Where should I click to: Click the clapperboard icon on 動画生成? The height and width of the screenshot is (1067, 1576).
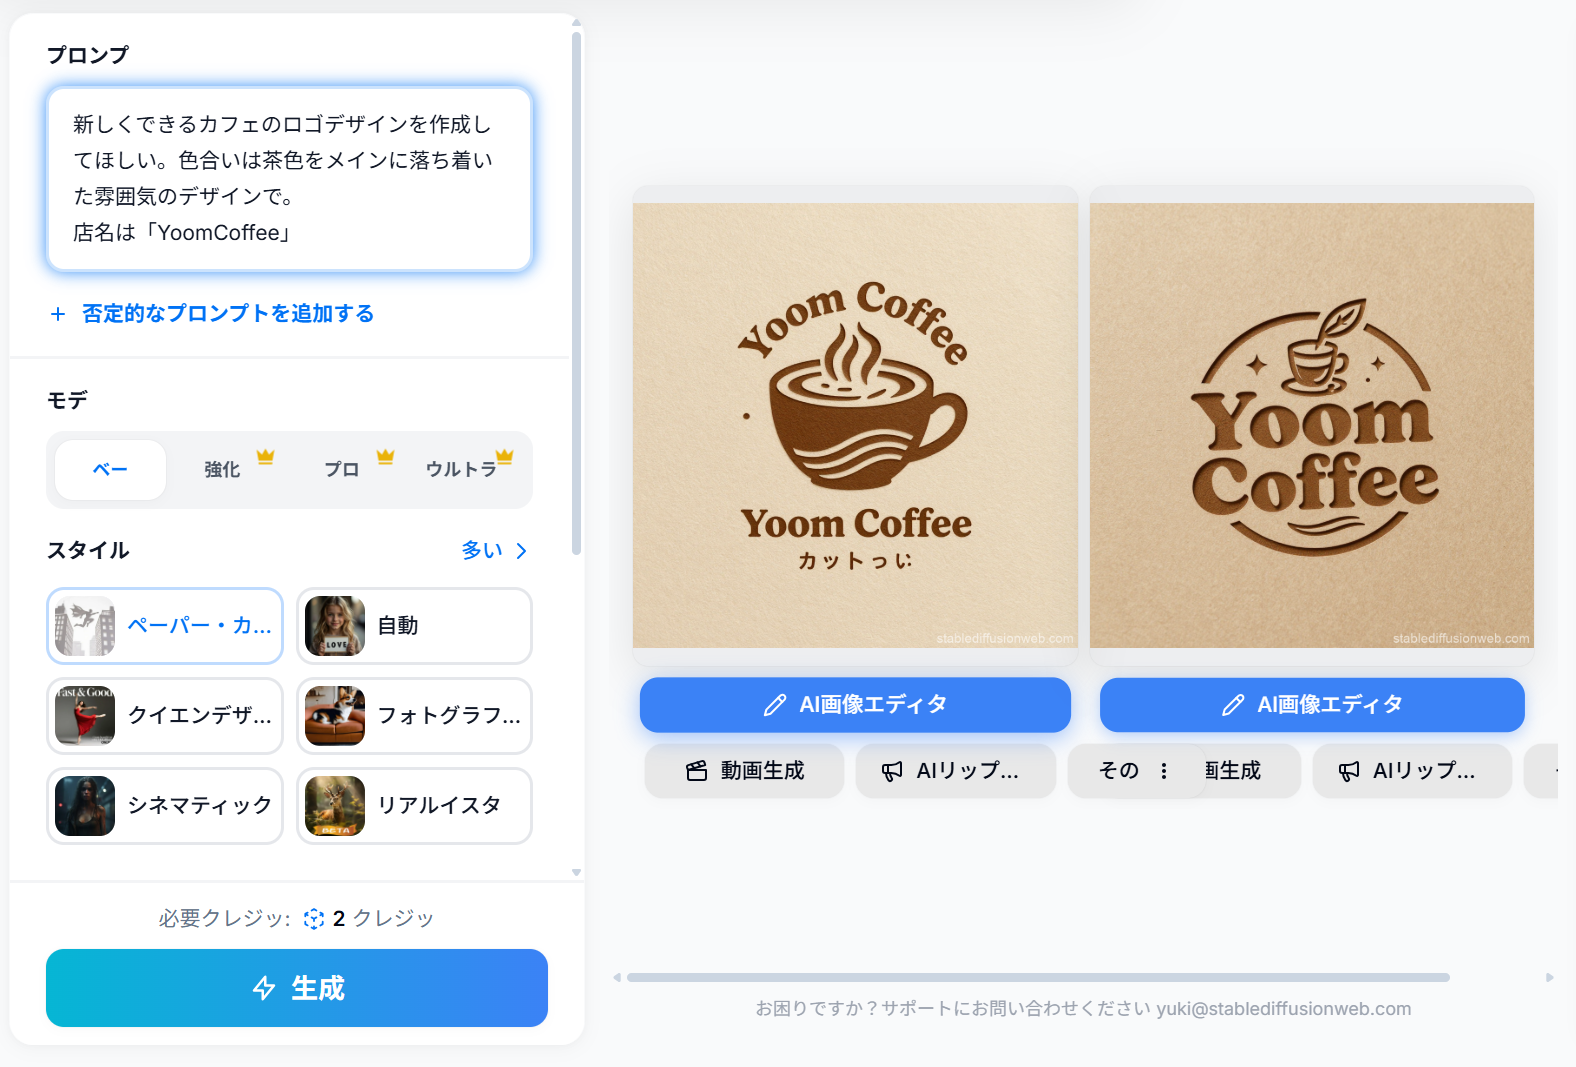tap(697, 771)
